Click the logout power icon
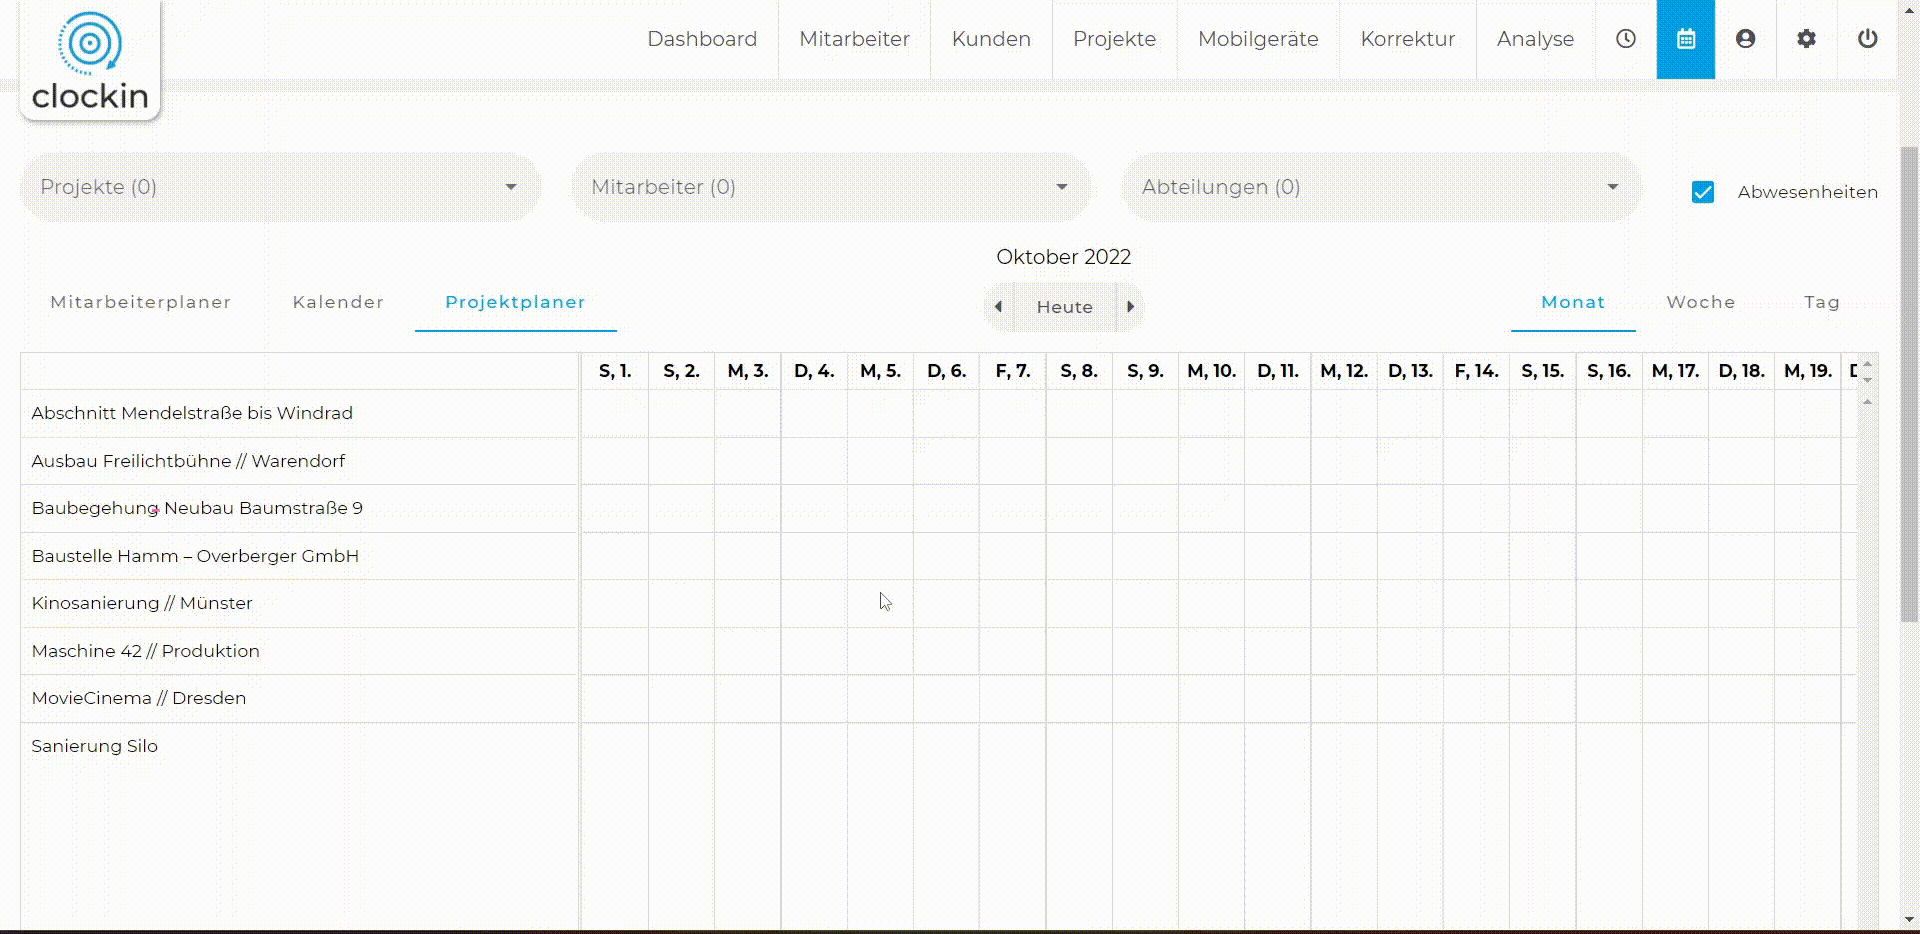This screenshot has height=934, width=1920. (1866, 39)
